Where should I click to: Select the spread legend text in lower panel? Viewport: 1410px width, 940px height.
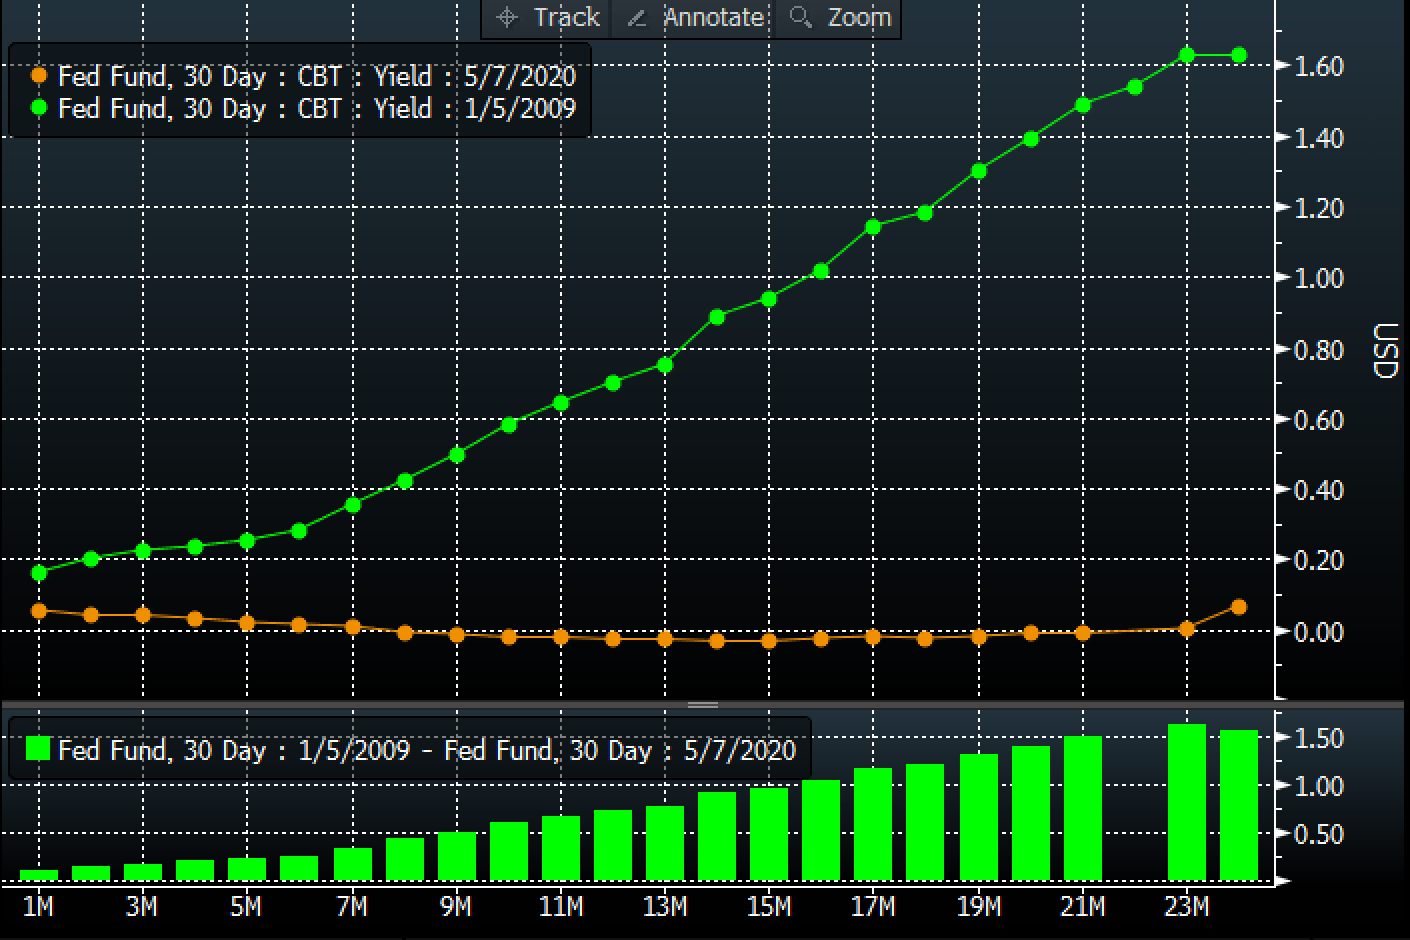pos(426,749)
